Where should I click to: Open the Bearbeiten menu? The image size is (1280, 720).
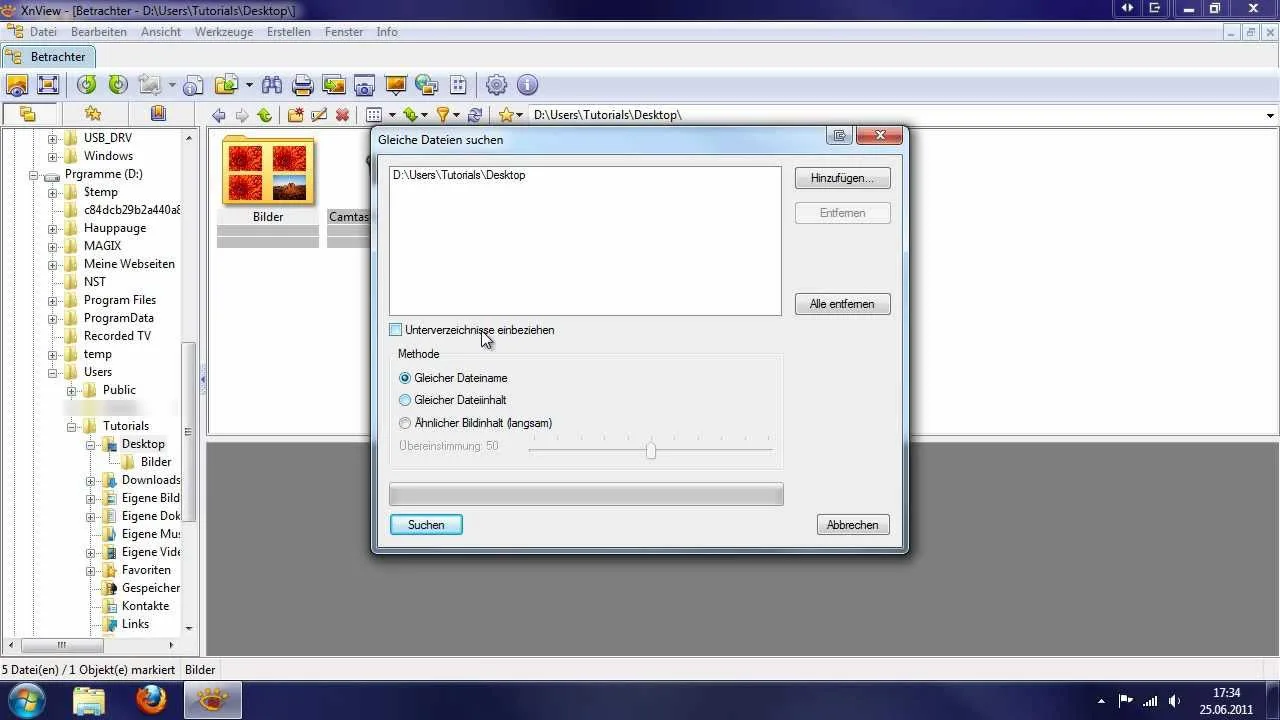tap(99, 32)
